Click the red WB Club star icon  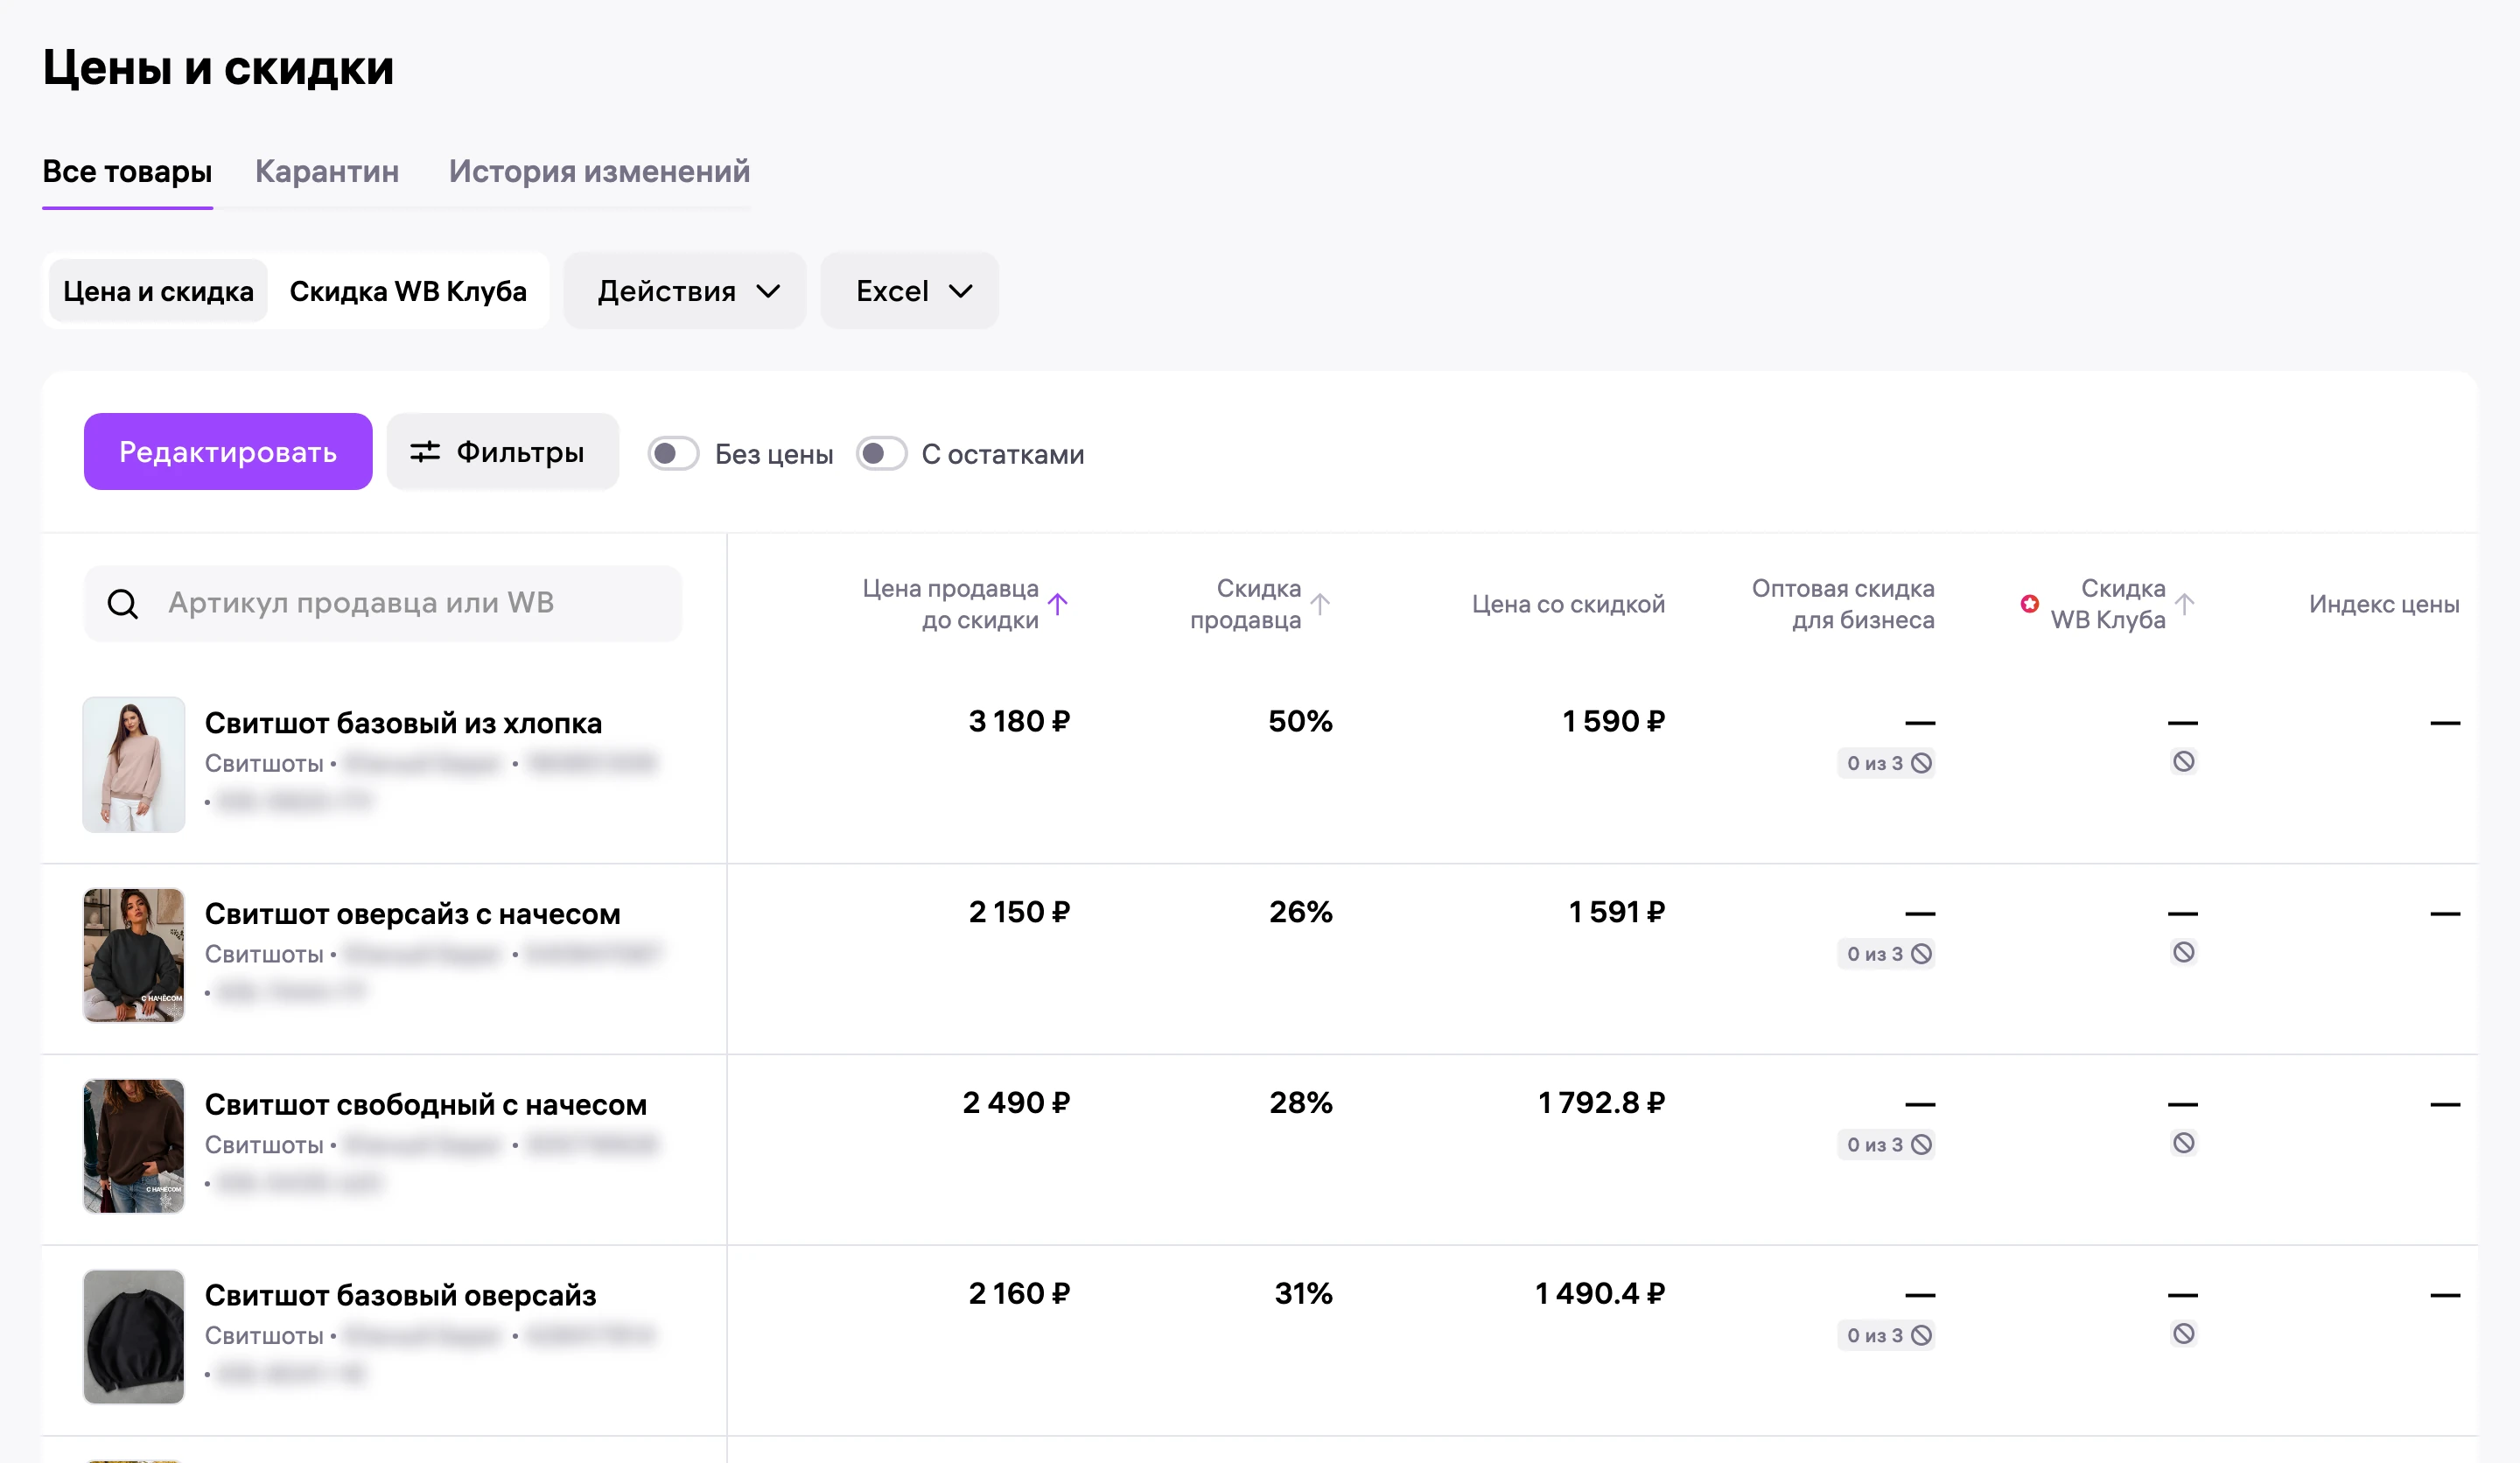pos(2029,603)
